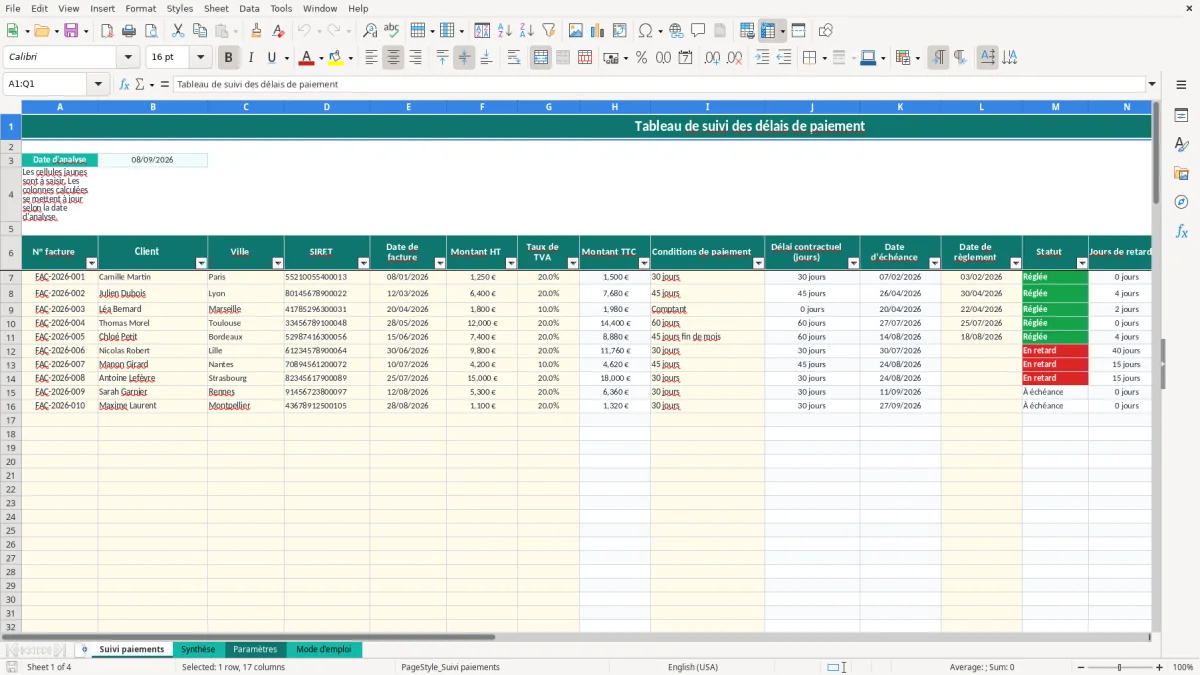Image resolution: width=1200 pixels, height=675 pixels.
Task: Click the zoom level 100% in the status bar
Action: (x=1182, y=667)
